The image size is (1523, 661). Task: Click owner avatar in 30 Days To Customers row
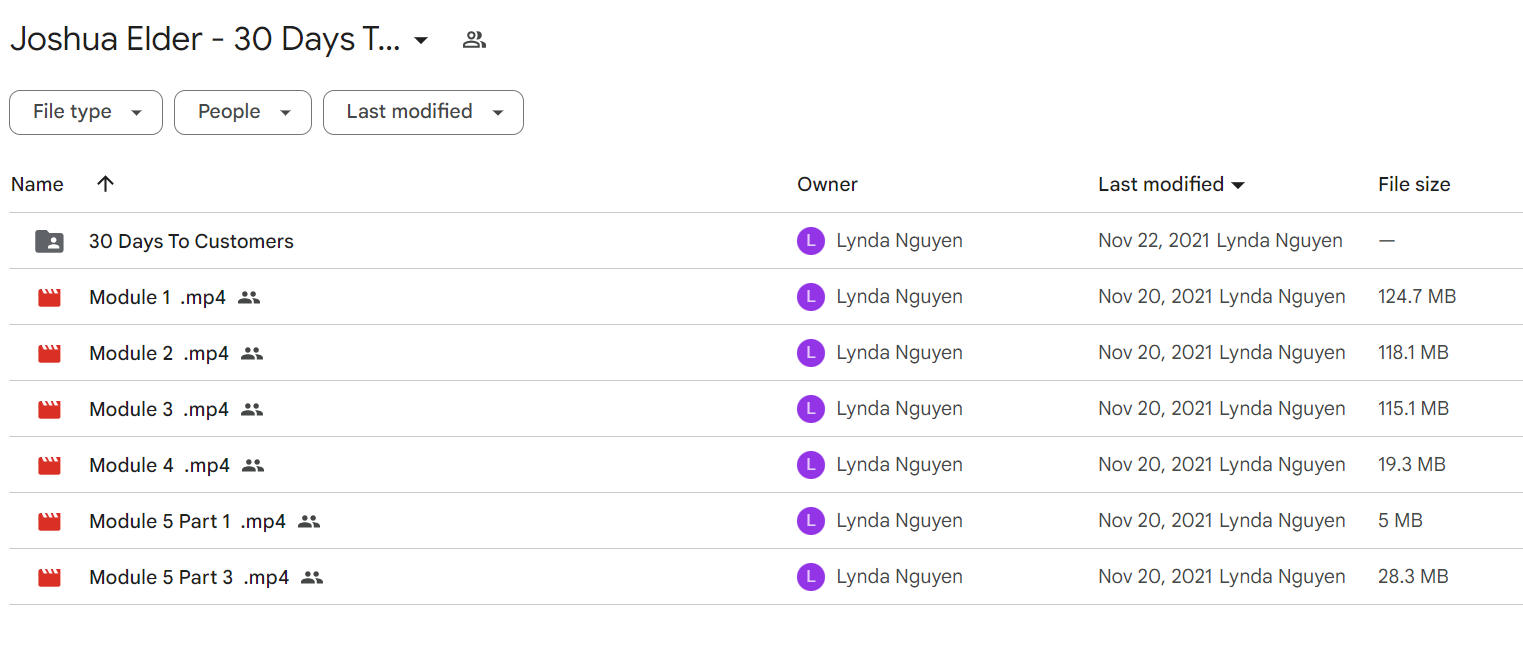(x=811, y=241)
